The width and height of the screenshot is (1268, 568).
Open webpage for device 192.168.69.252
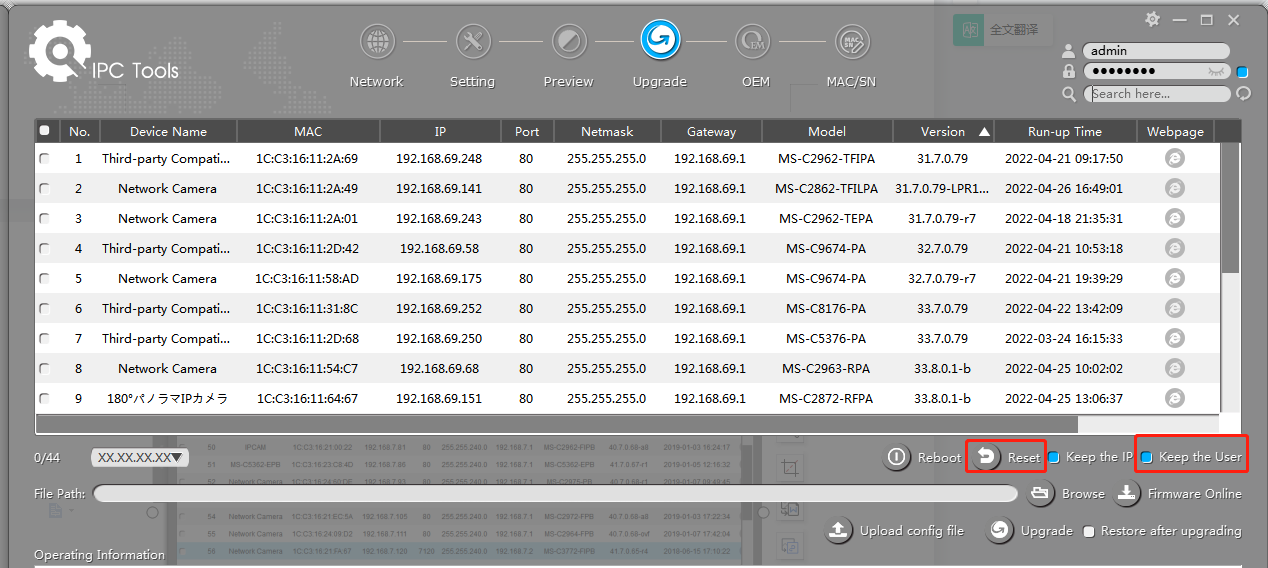pos(1175,308)
